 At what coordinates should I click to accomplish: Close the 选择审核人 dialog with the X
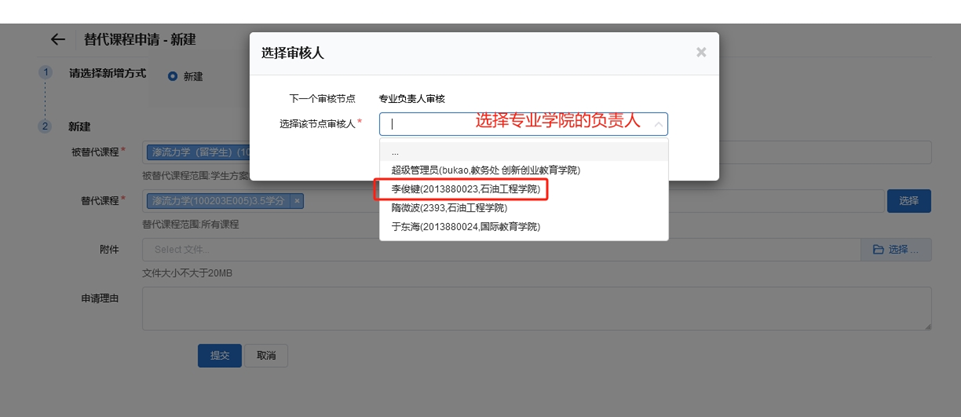[x=701, y=52]
